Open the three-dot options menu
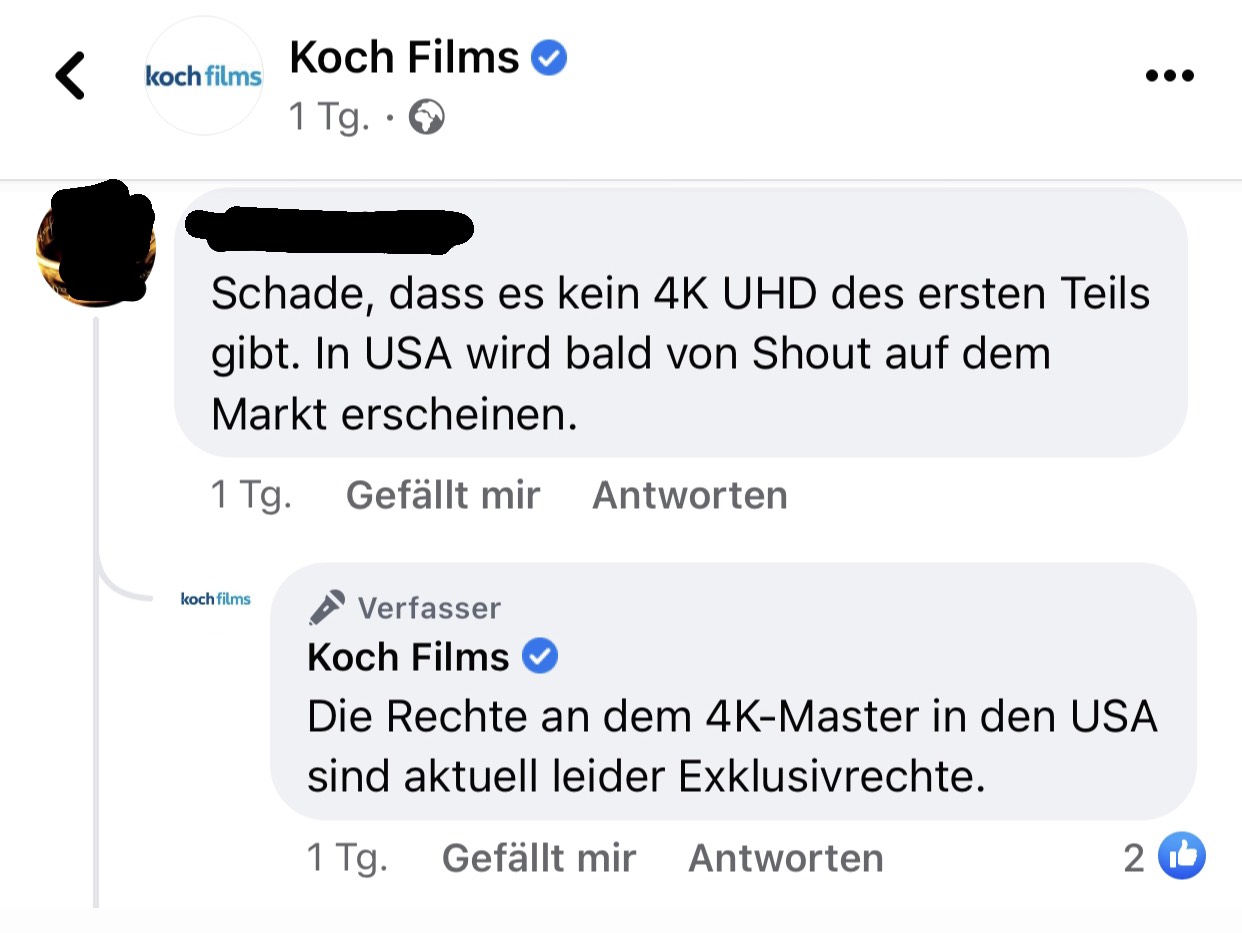 pyautogui.click(x=1169, y=76)
